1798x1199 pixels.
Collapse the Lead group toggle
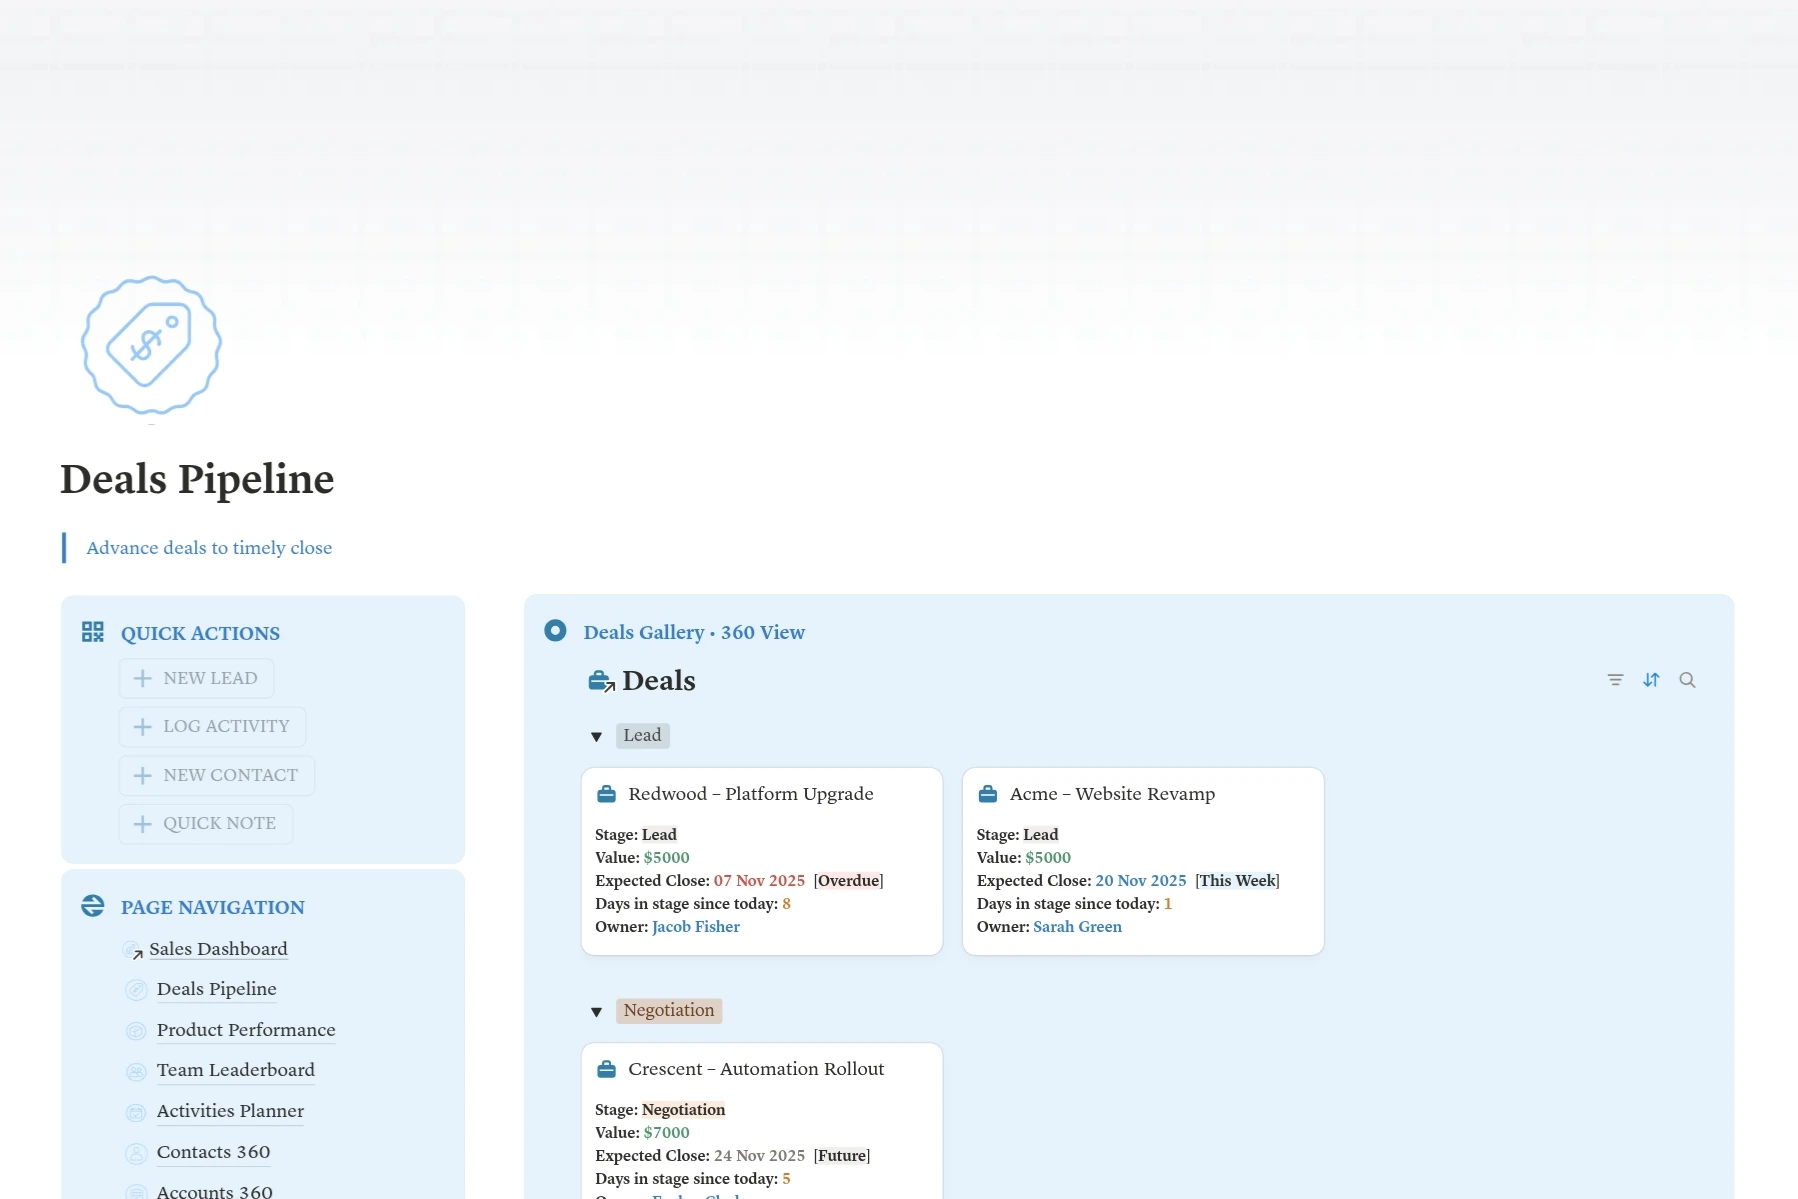pos(597,737)
